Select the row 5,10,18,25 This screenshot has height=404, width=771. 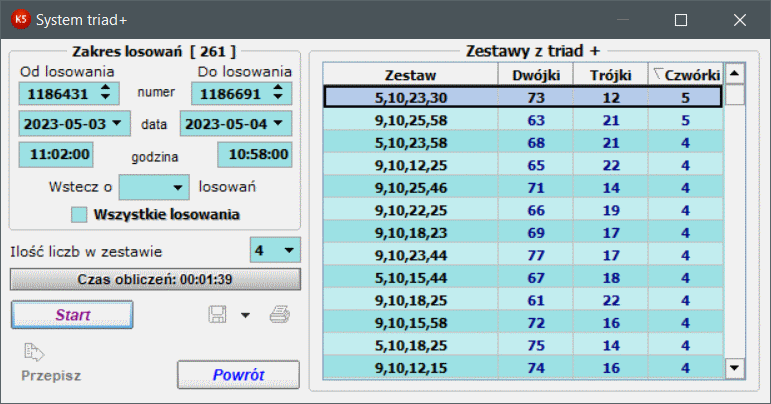click(x=523, y=346)
